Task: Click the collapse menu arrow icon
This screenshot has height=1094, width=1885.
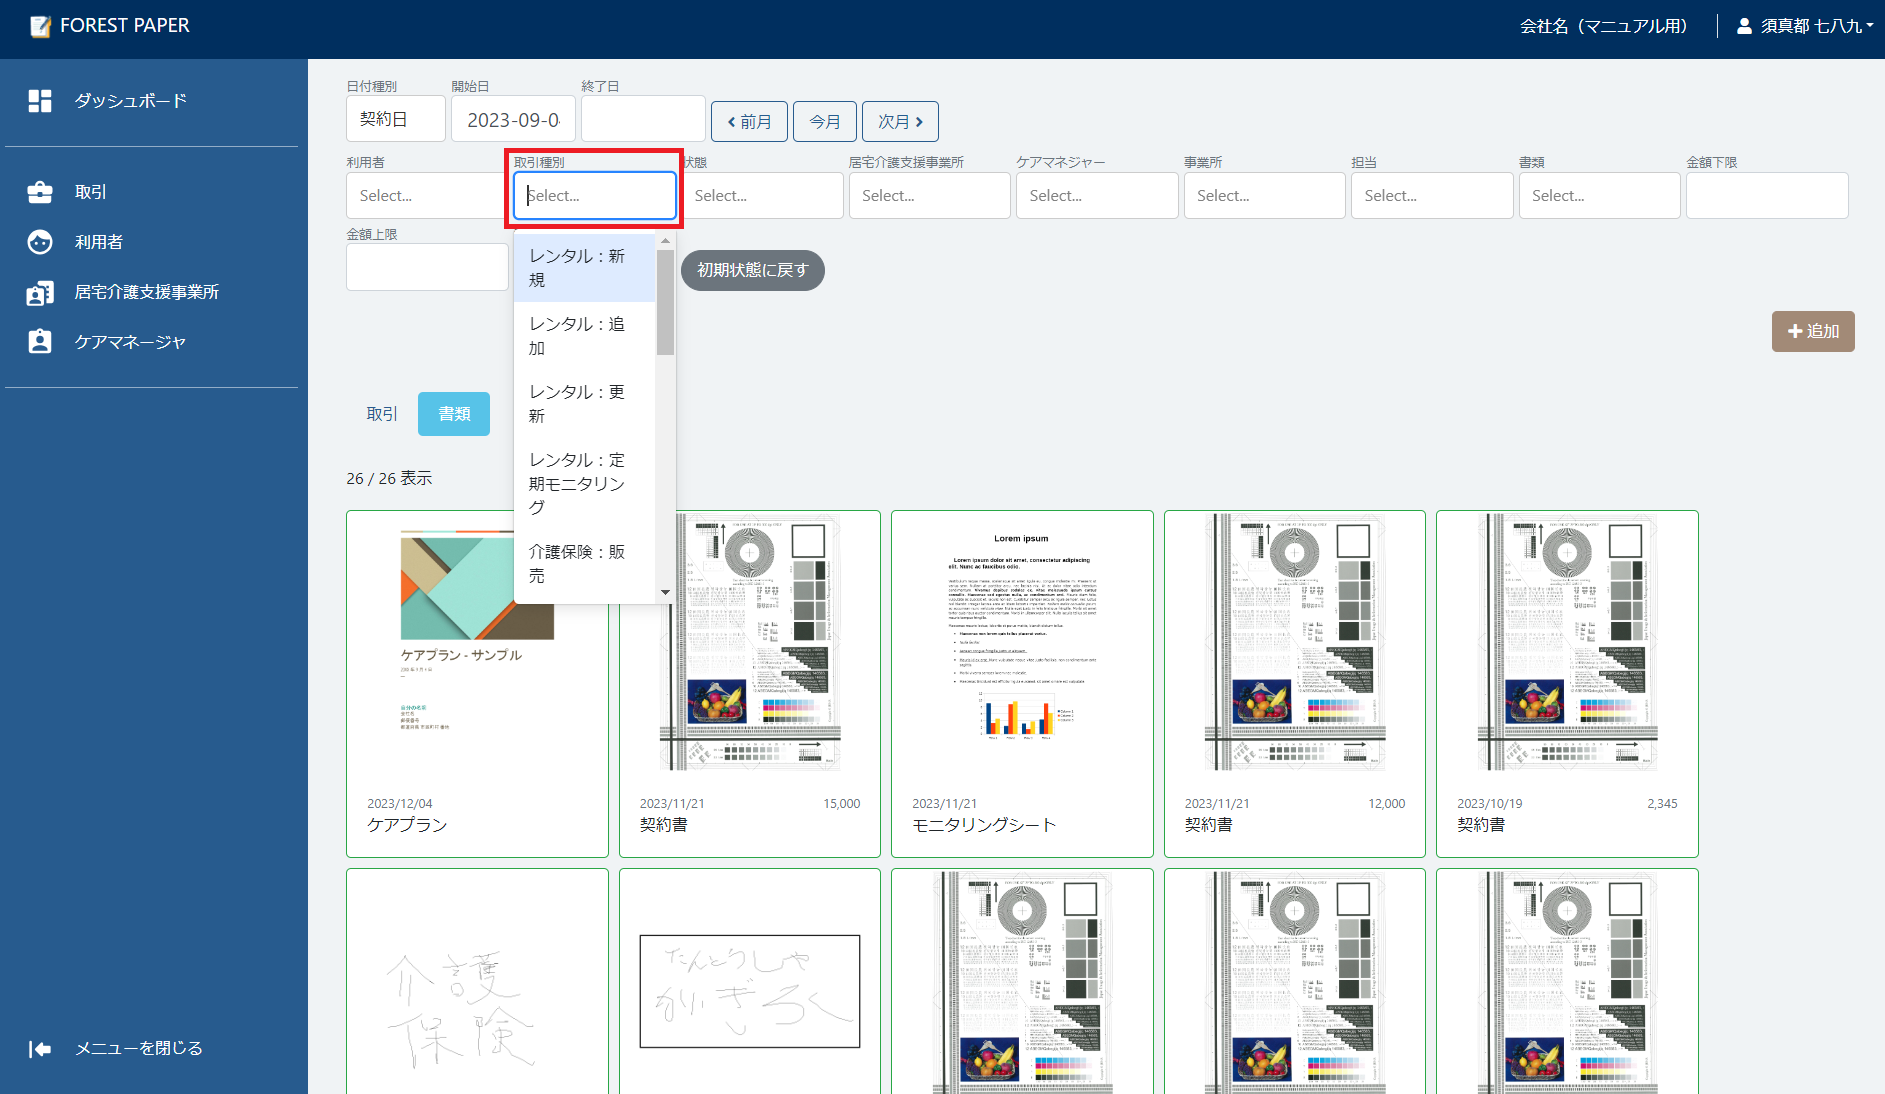Action: (x=40, y=1048)
